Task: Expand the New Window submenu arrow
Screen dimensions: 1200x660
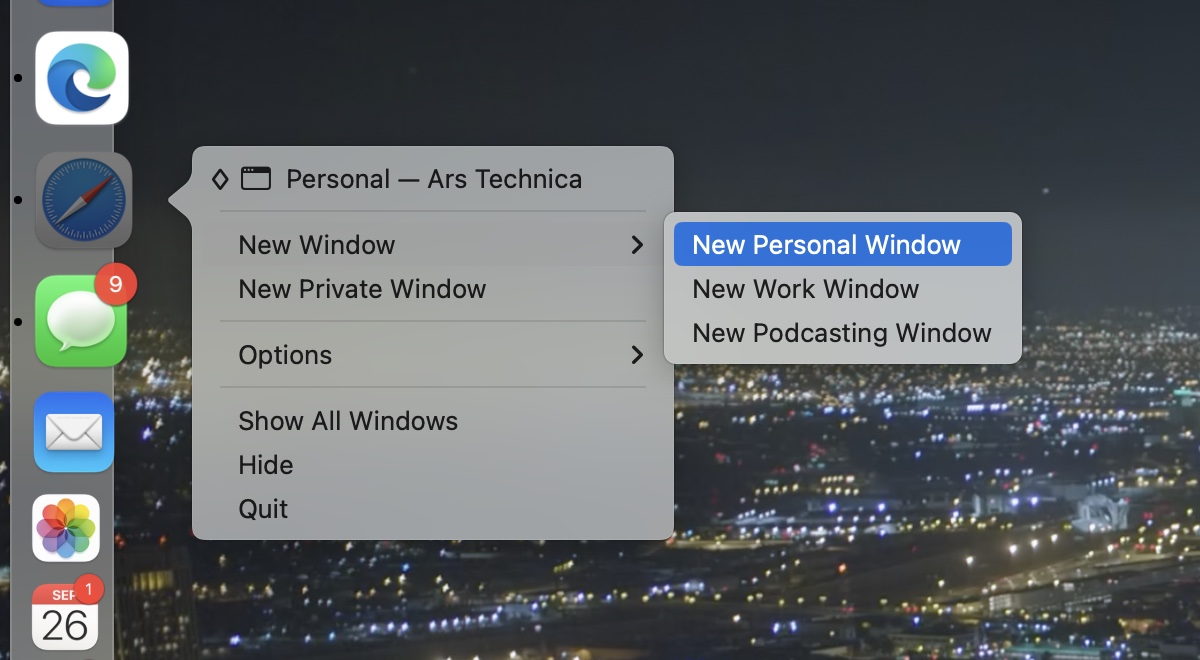Action: tap(637, 245)
